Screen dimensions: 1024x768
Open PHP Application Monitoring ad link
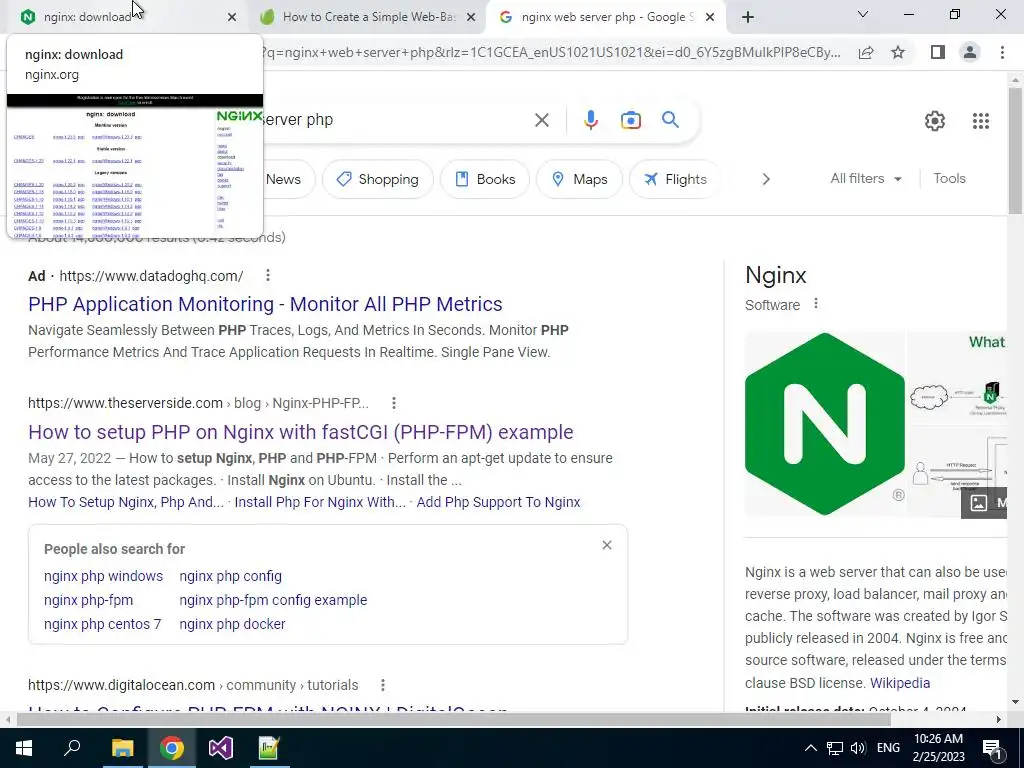265,304
